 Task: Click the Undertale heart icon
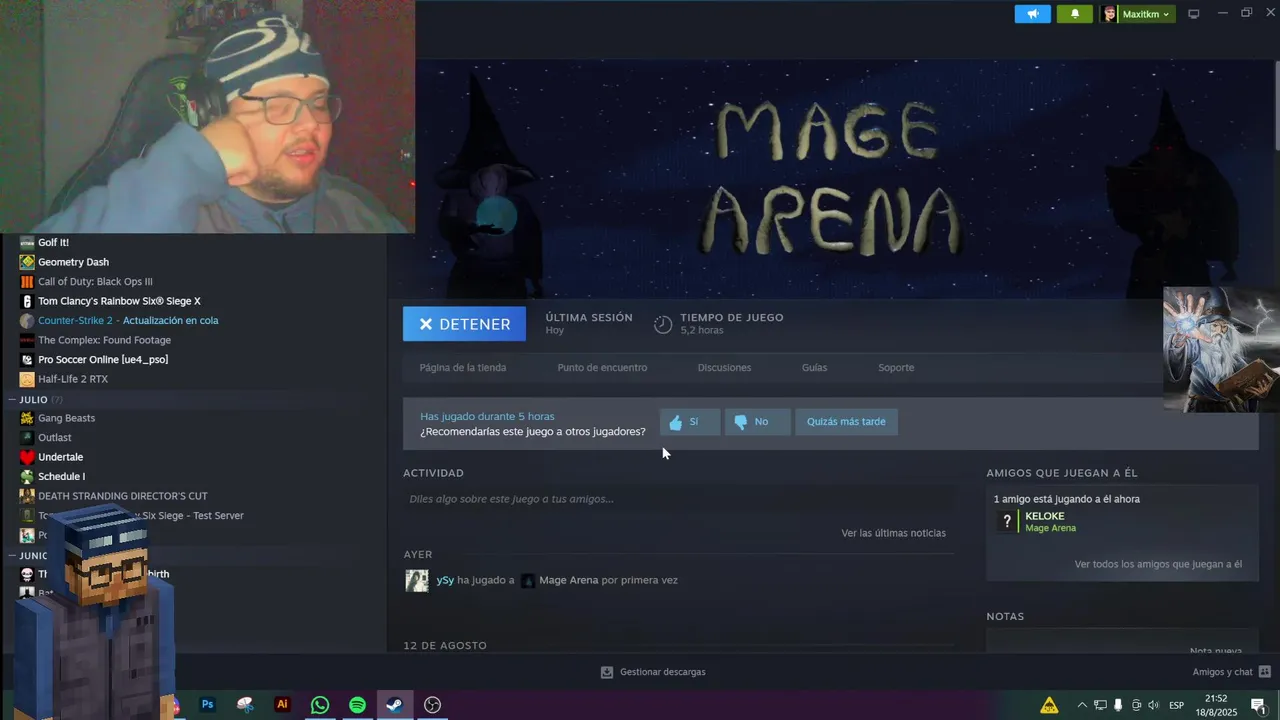tap(27, 457)
